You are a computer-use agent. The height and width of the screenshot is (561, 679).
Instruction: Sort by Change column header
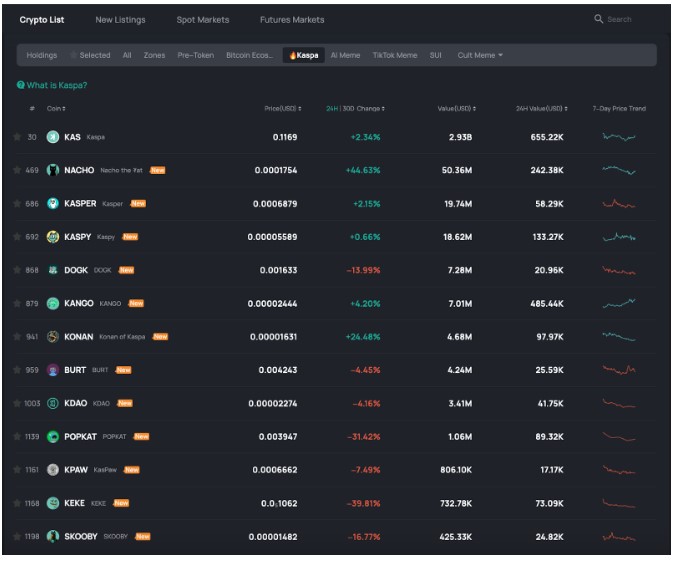point(355,109)
